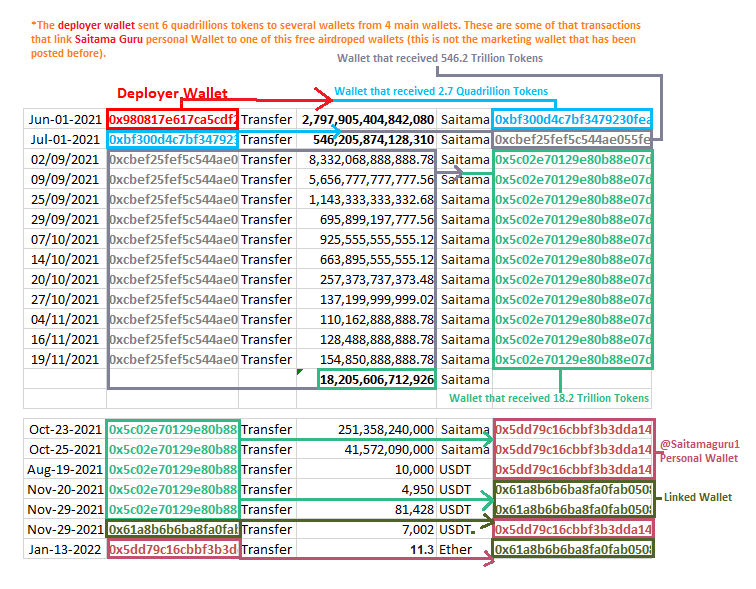Select the 81,428 USDT amount cell
Screen dimensions: 756x589
[x=367, y=509]
